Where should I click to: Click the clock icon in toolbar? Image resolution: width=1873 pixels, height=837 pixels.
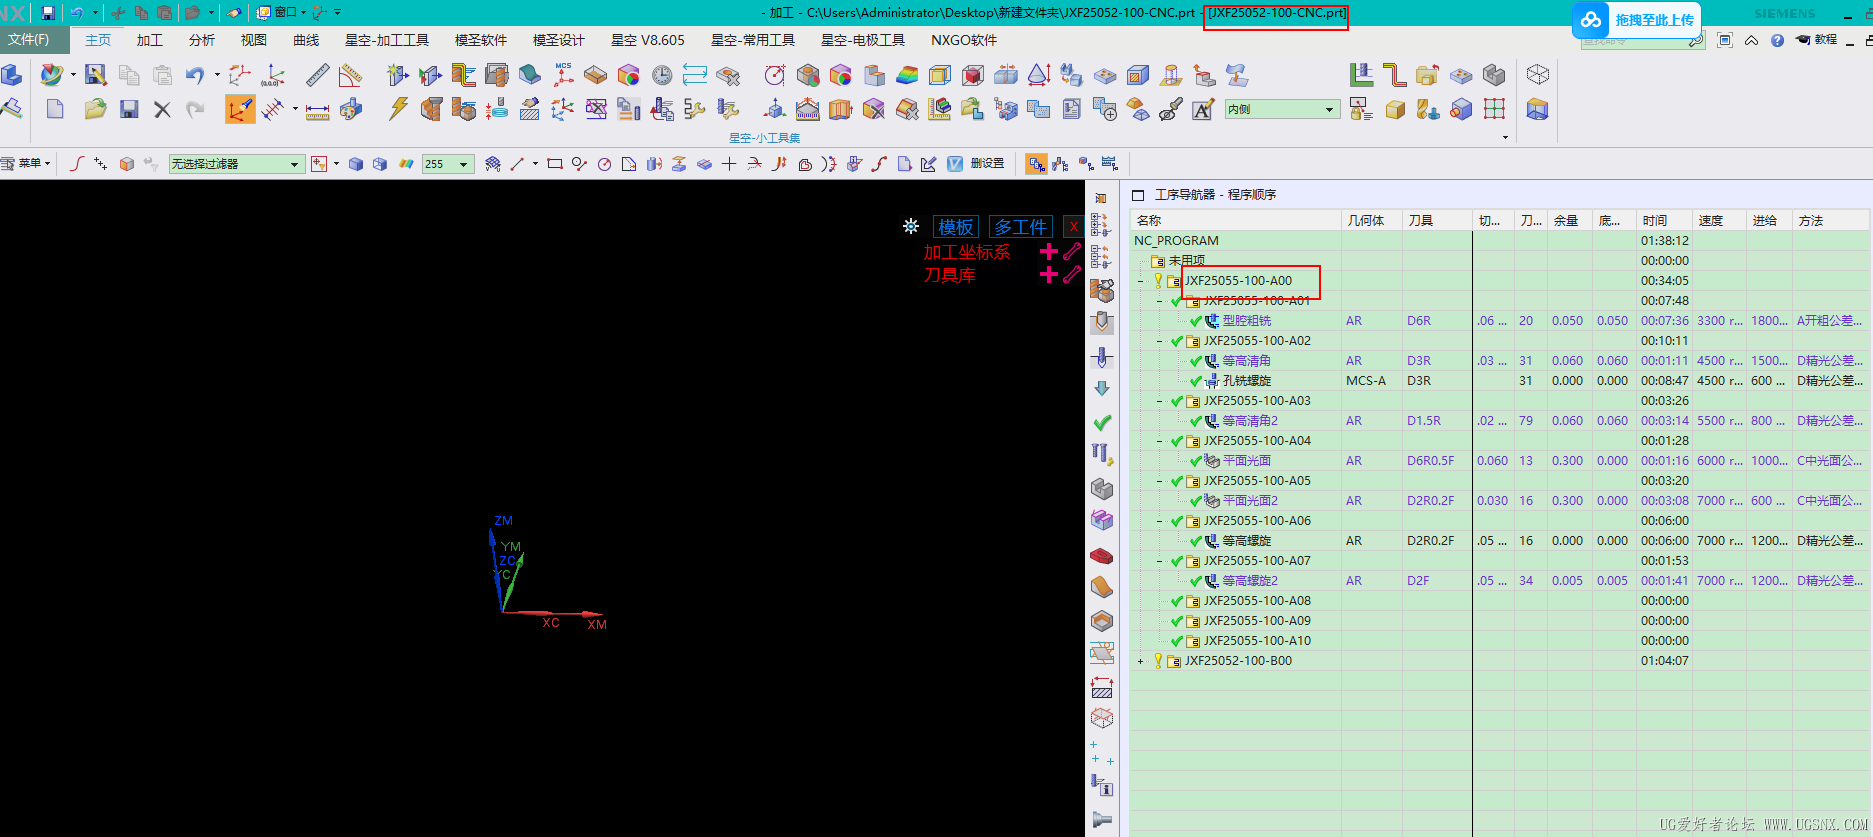[662, 75]
